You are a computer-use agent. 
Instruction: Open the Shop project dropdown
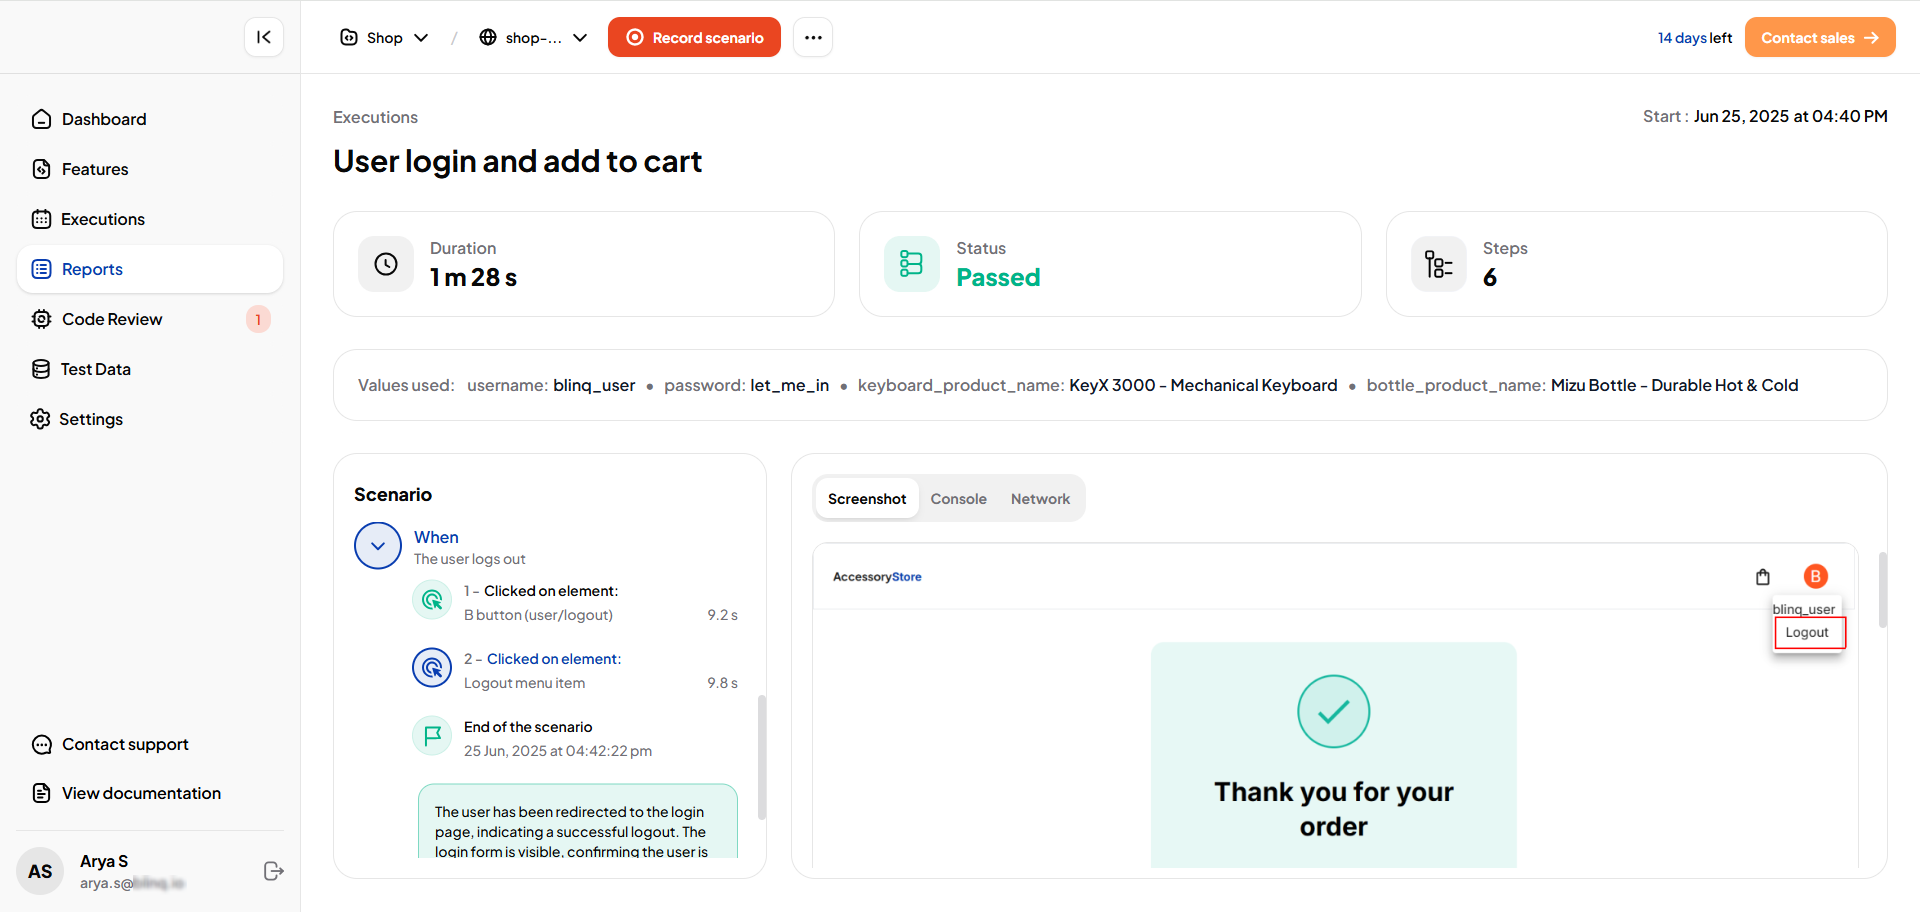385,37
